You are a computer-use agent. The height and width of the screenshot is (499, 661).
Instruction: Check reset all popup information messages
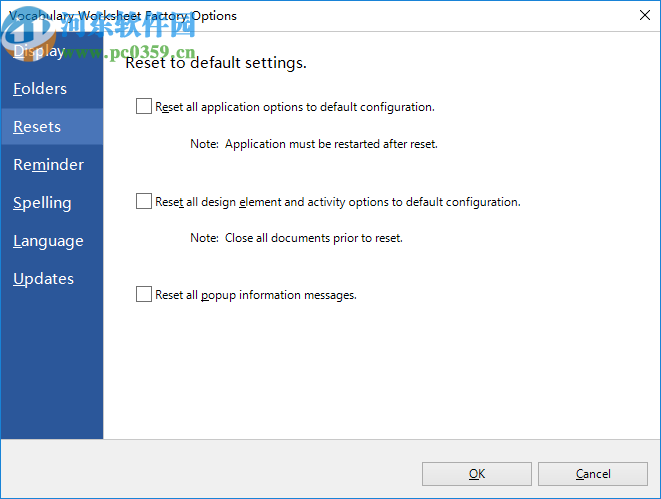[x=144, y=294]
